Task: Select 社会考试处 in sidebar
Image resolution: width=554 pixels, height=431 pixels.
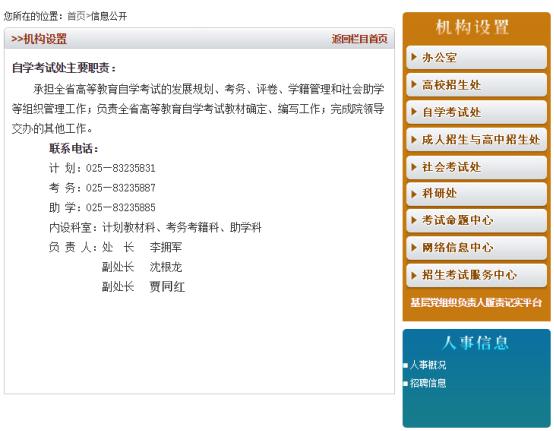Action: 477,167
